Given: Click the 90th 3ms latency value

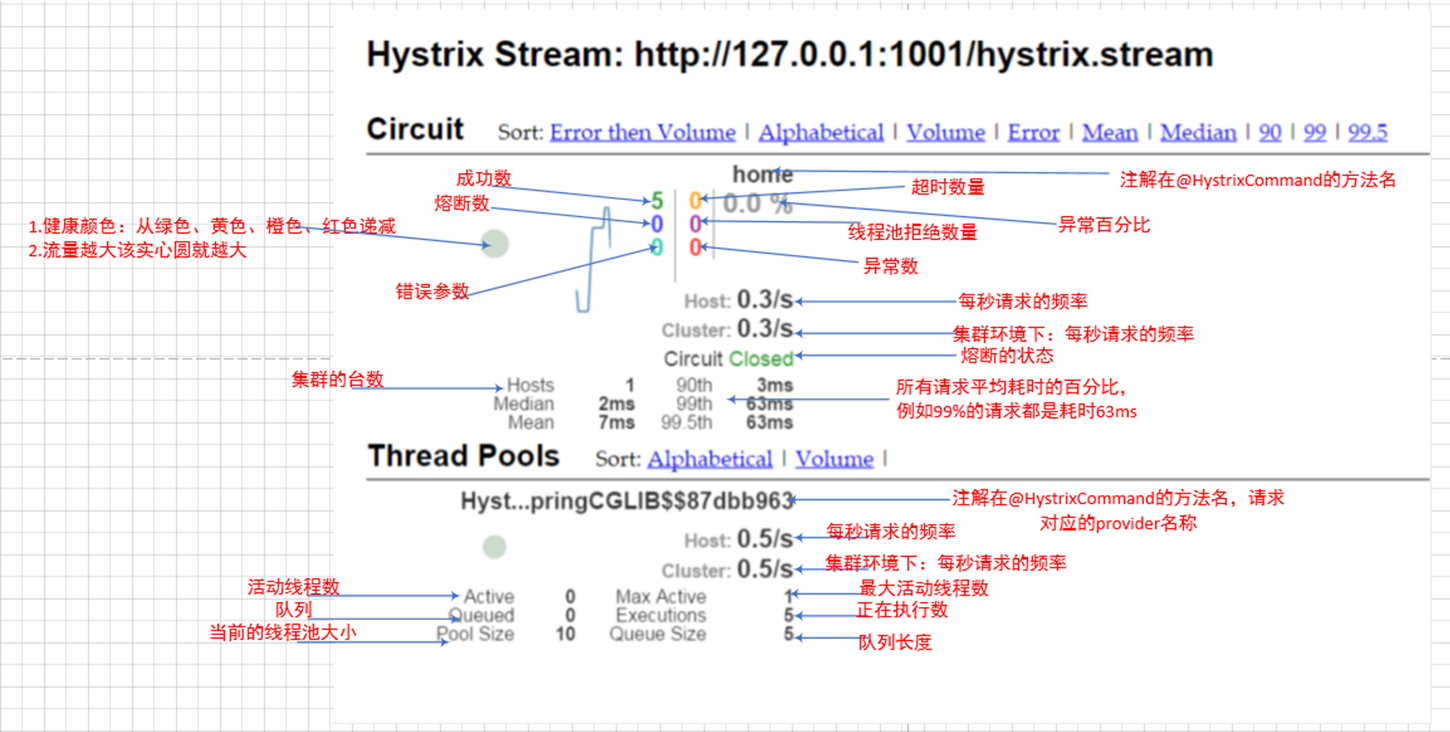Looking at the screenshot, I should point(775,386).
